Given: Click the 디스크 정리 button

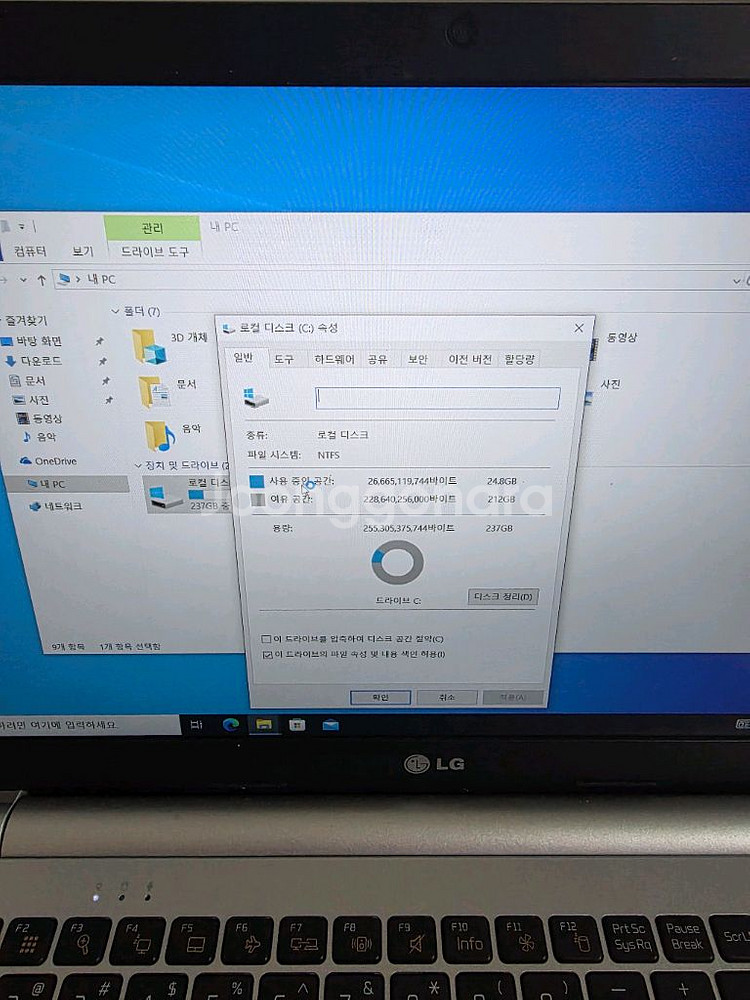Looking at the screenshot, I should pos(502,597).
